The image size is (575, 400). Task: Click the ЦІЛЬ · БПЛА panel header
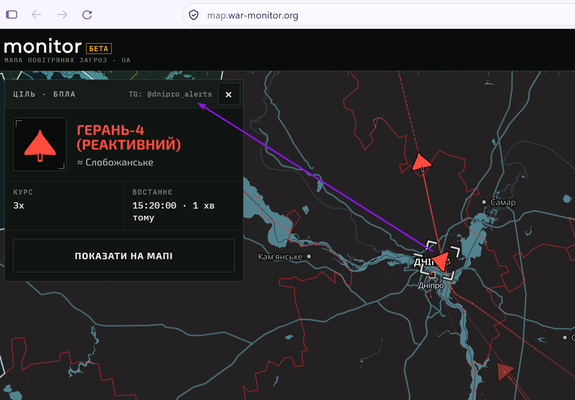44,94
